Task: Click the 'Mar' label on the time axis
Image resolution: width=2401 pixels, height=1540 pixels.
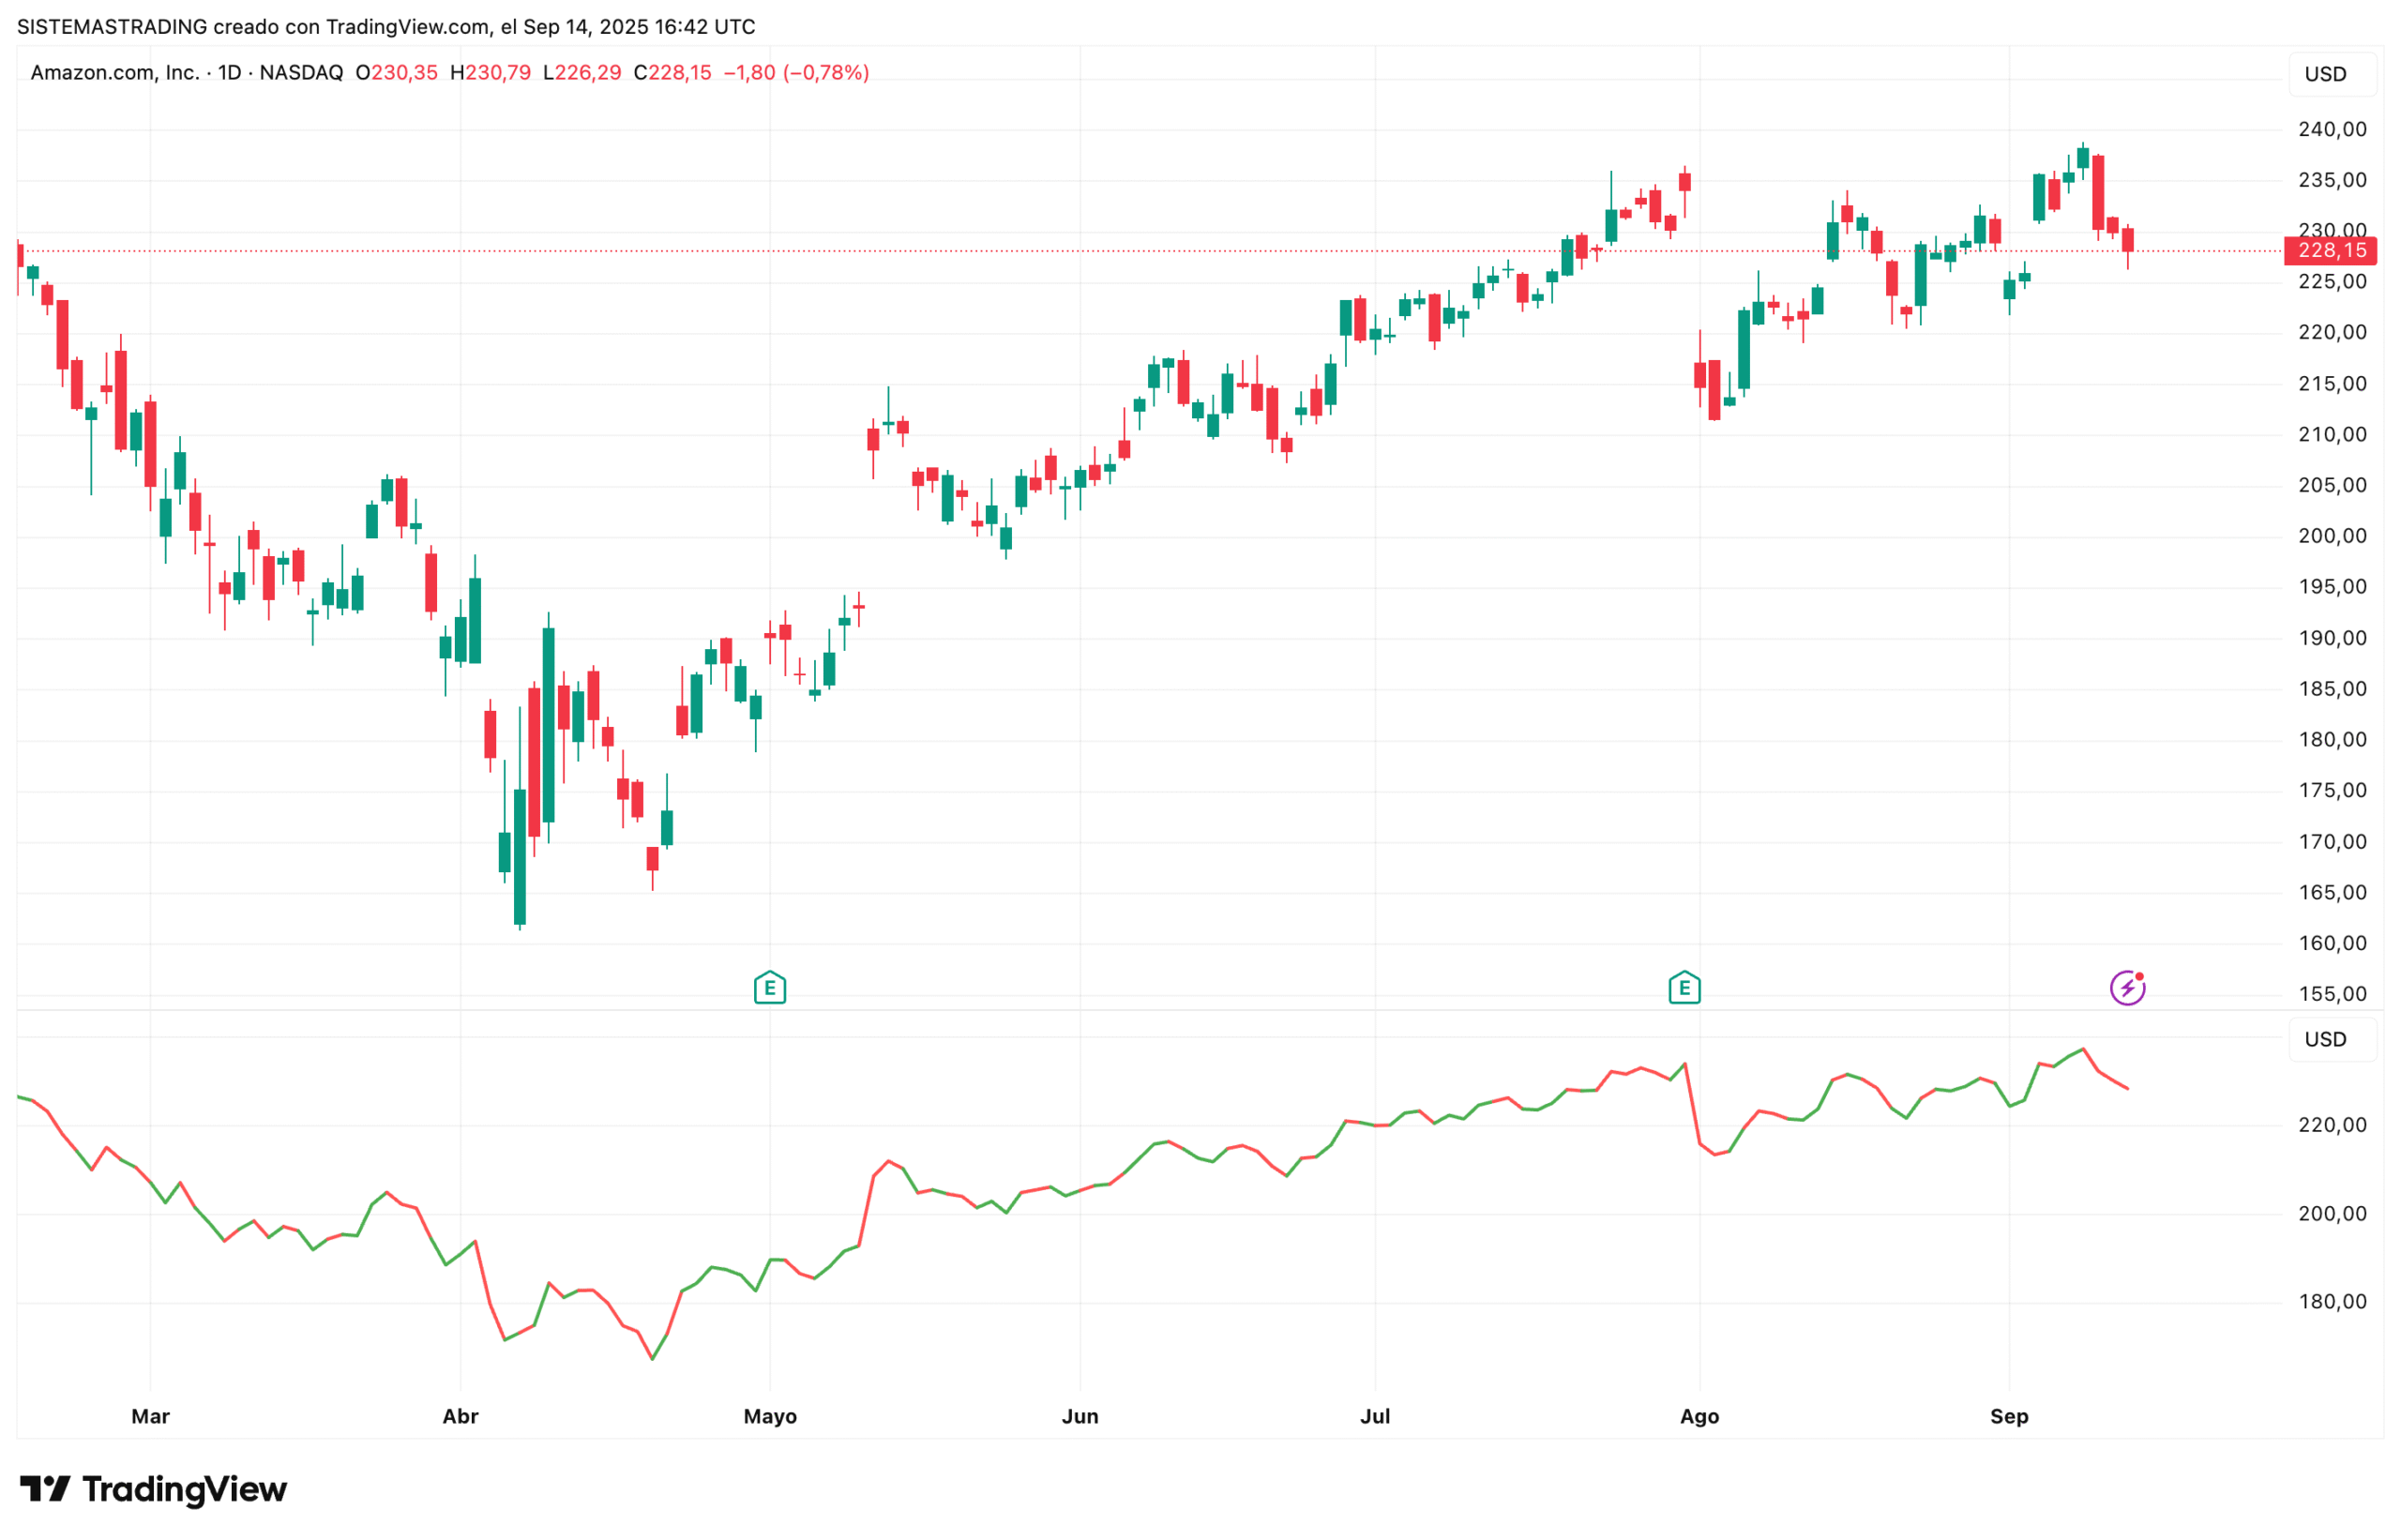Action: click(x=150, y=1416)
